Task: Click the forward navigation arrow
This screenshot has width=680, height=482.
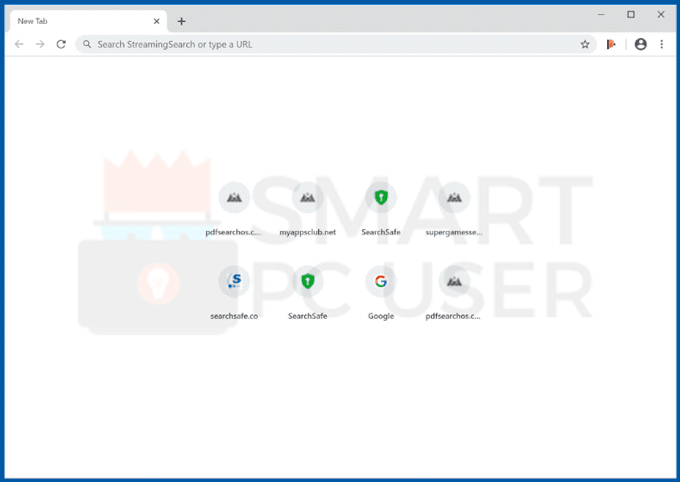Action: tap(40, 44)
